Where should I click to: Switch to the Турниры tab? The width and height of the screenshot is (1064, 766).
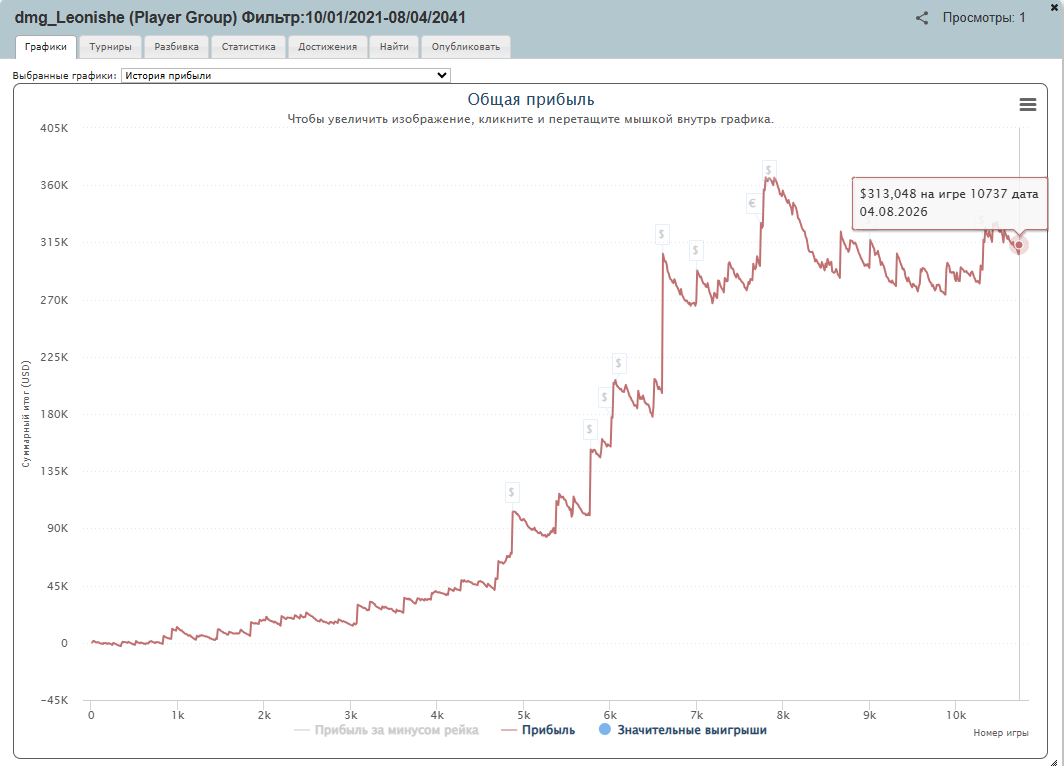click(111, 47)
